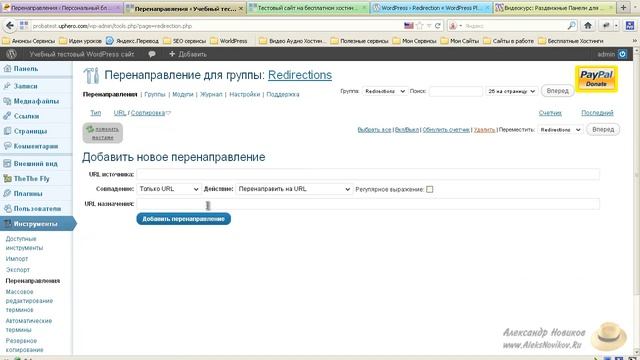Click the TheThe Fly sidebar icon

[x=7, y=178]
